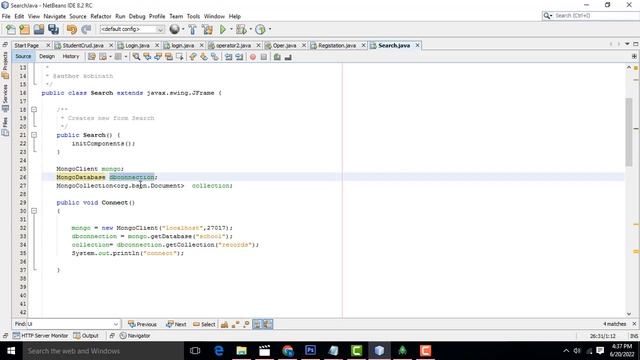The width and height of the screenshot is (640, 360).
Task: Click the Comment icon in editor toolbar
Action: pyautogui.click(x=277, y=57)
